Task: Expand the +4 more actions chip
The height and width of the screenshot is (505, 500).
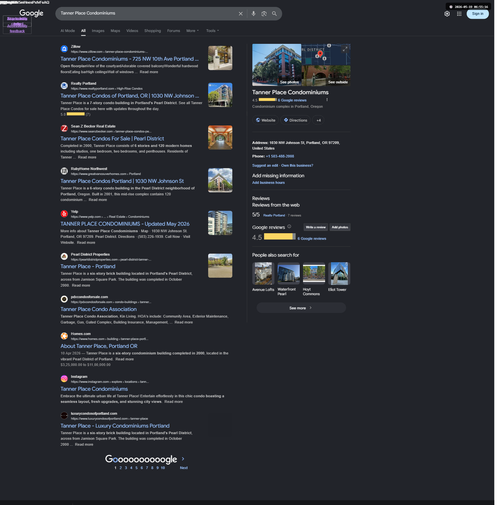Action: 319,120
